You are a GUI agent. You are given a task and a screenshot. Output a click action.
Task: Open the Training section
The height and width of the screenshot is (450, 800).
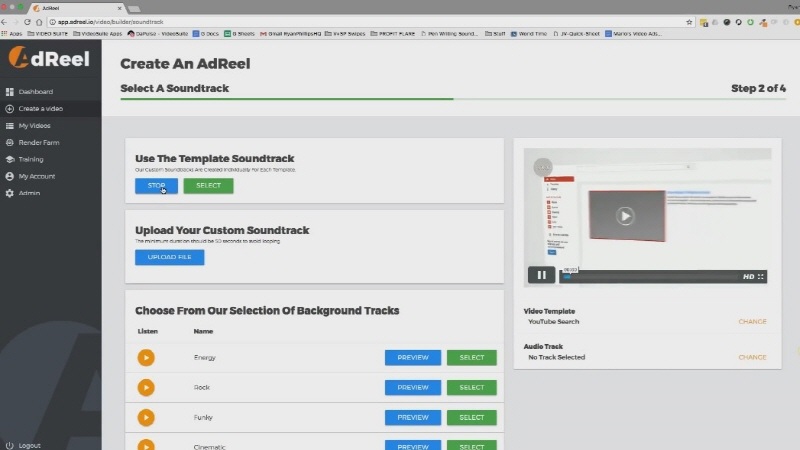click(31, 159)
